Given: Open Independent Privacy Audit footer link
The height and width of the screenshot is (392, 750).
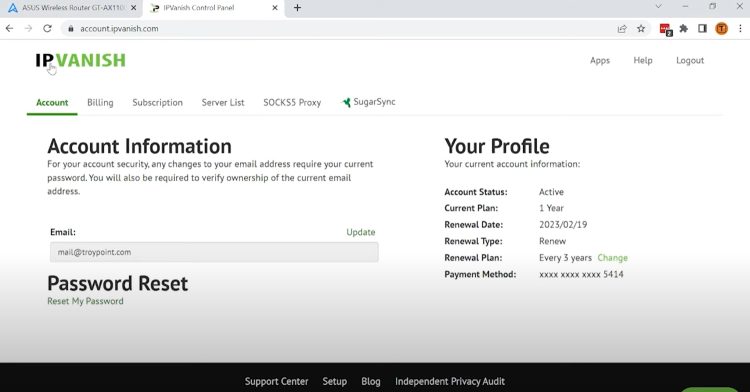Looking at the screenshot, I should tap(450, 381).
